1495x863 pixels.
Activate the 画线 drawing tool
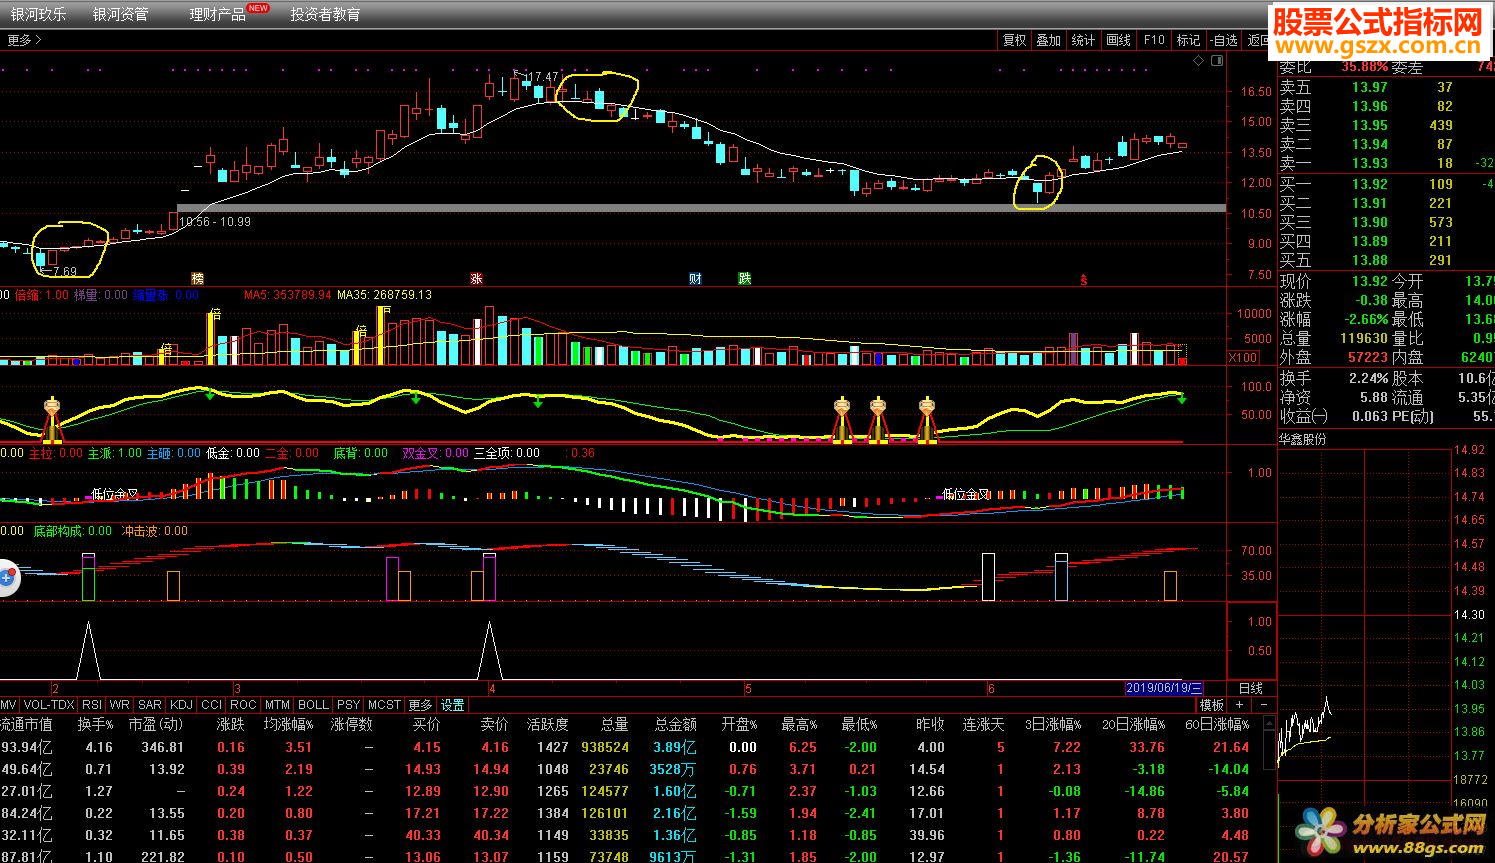click(x=1118, y=40)
